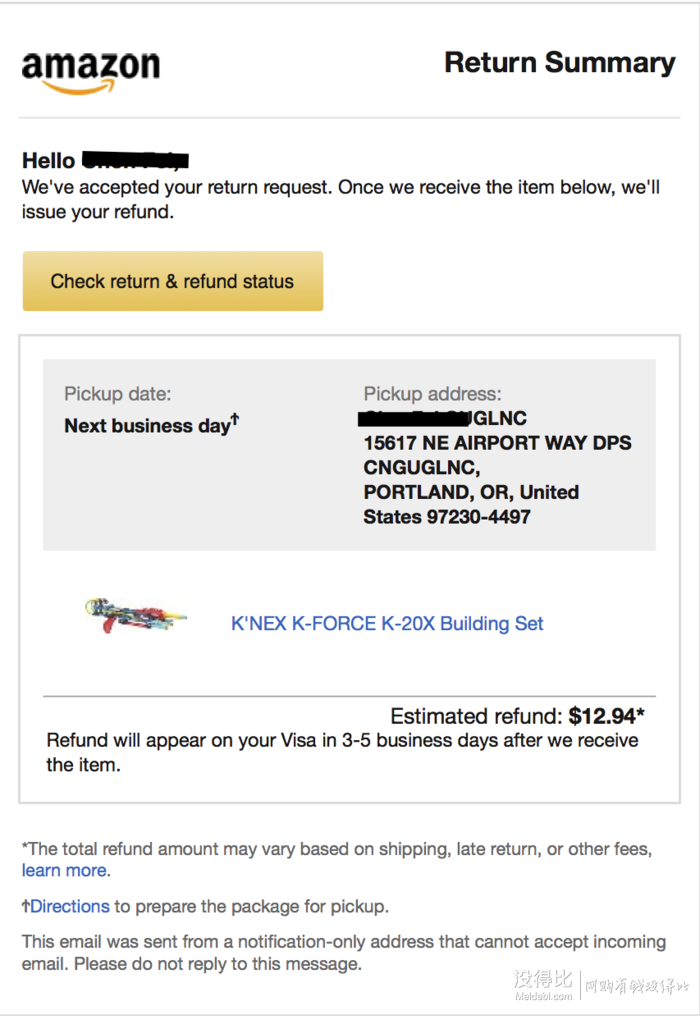Screen dimensions: 700x1020
Task: Click the dagger footnote mark beside Next business day
Action: 235,420
